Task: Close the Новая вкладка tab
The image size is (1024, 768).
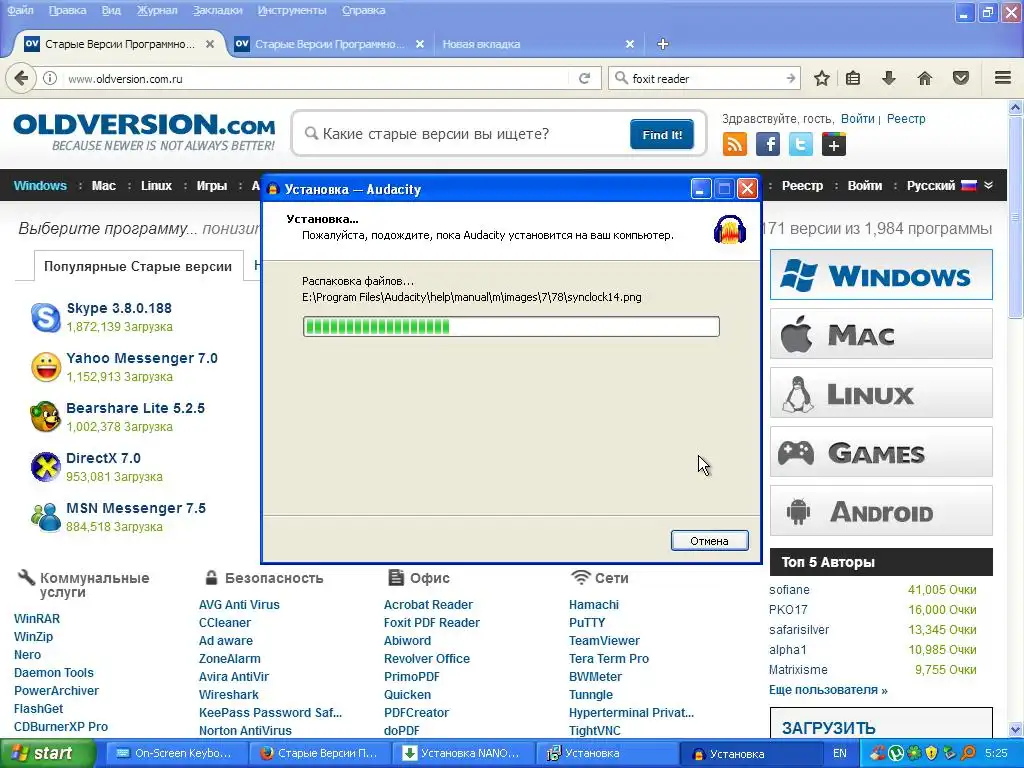Action: tap(630, 44)
